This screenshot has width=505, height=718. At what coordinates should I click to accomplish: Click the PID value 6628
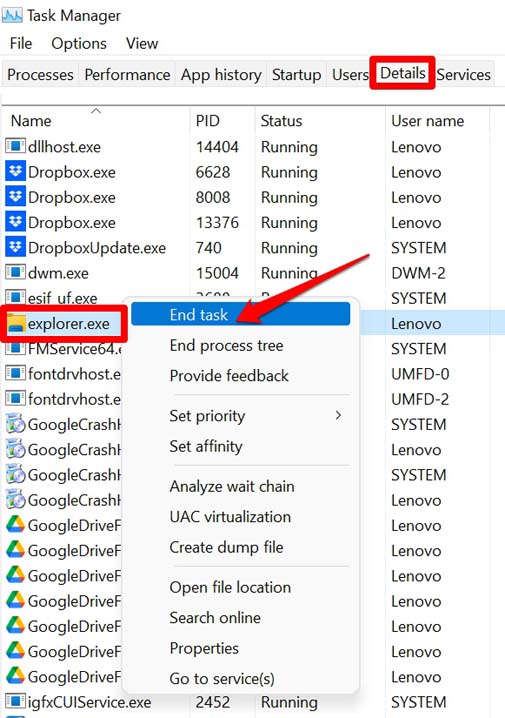point(213,172)
